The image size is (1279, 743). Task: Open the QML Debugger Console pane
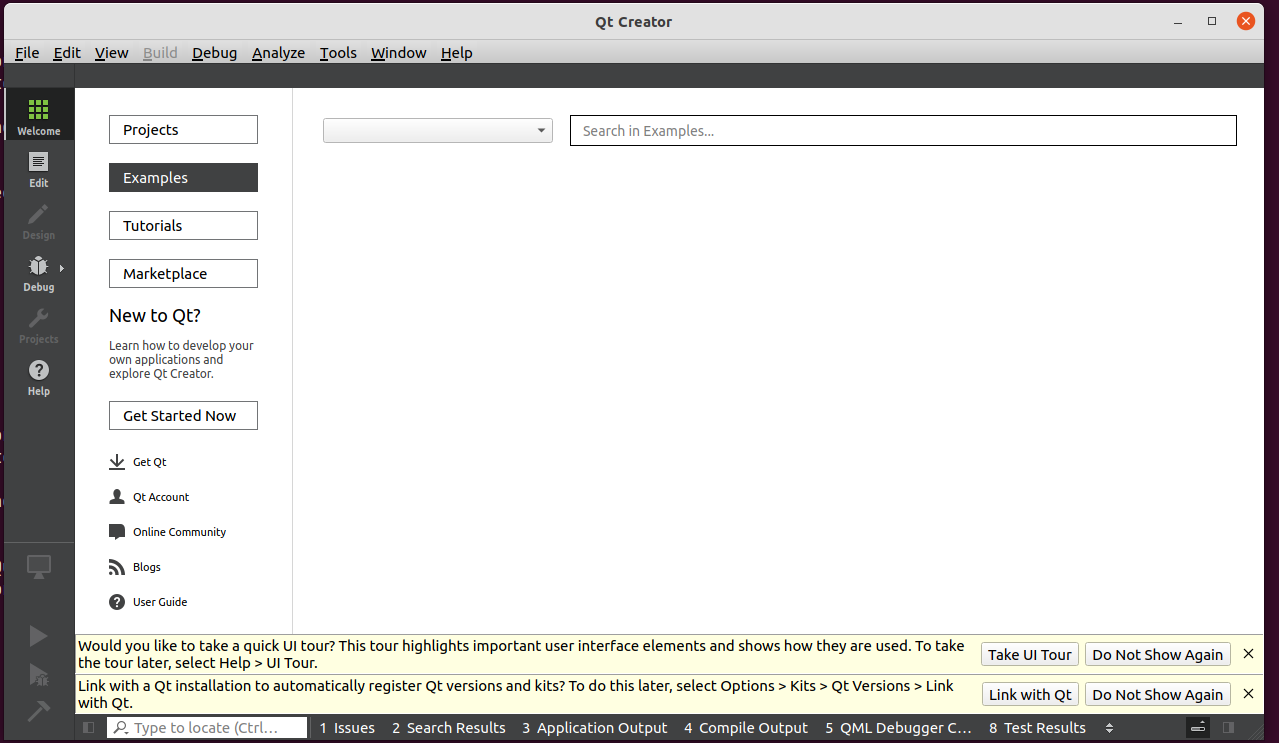pyautogui.click(x=898, y=728)
